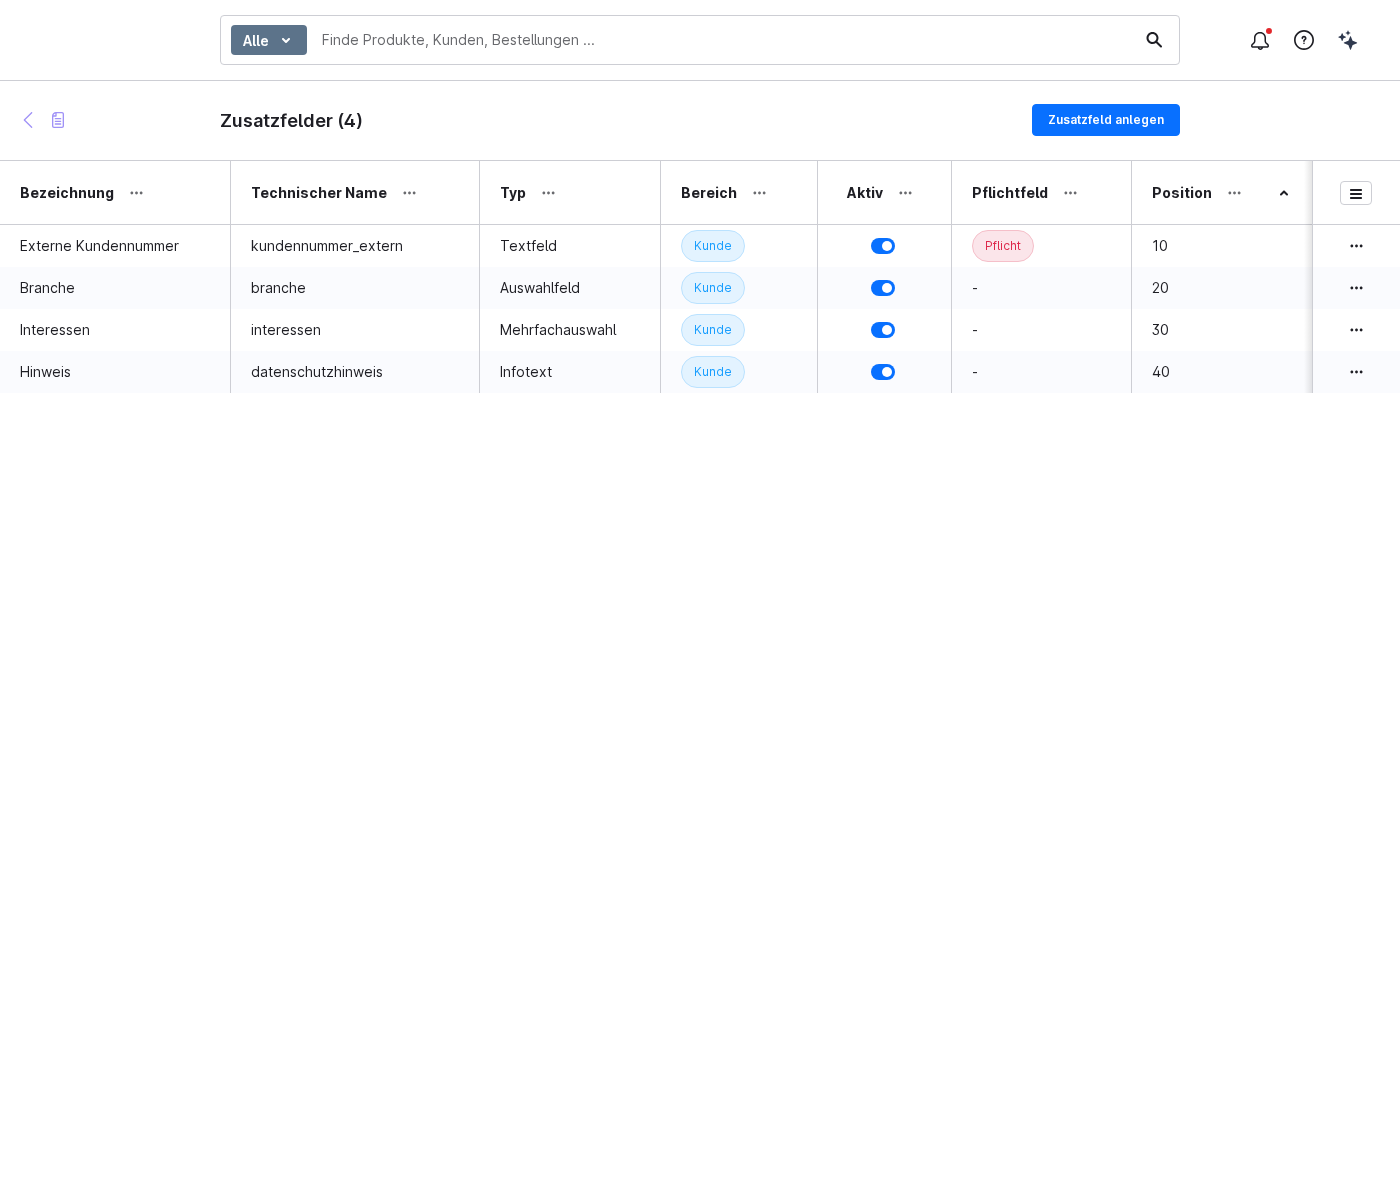This screenshot has width=1400, height=1200.
Task: Click the Kunde badge in Branche row
Action: point(713,288)
